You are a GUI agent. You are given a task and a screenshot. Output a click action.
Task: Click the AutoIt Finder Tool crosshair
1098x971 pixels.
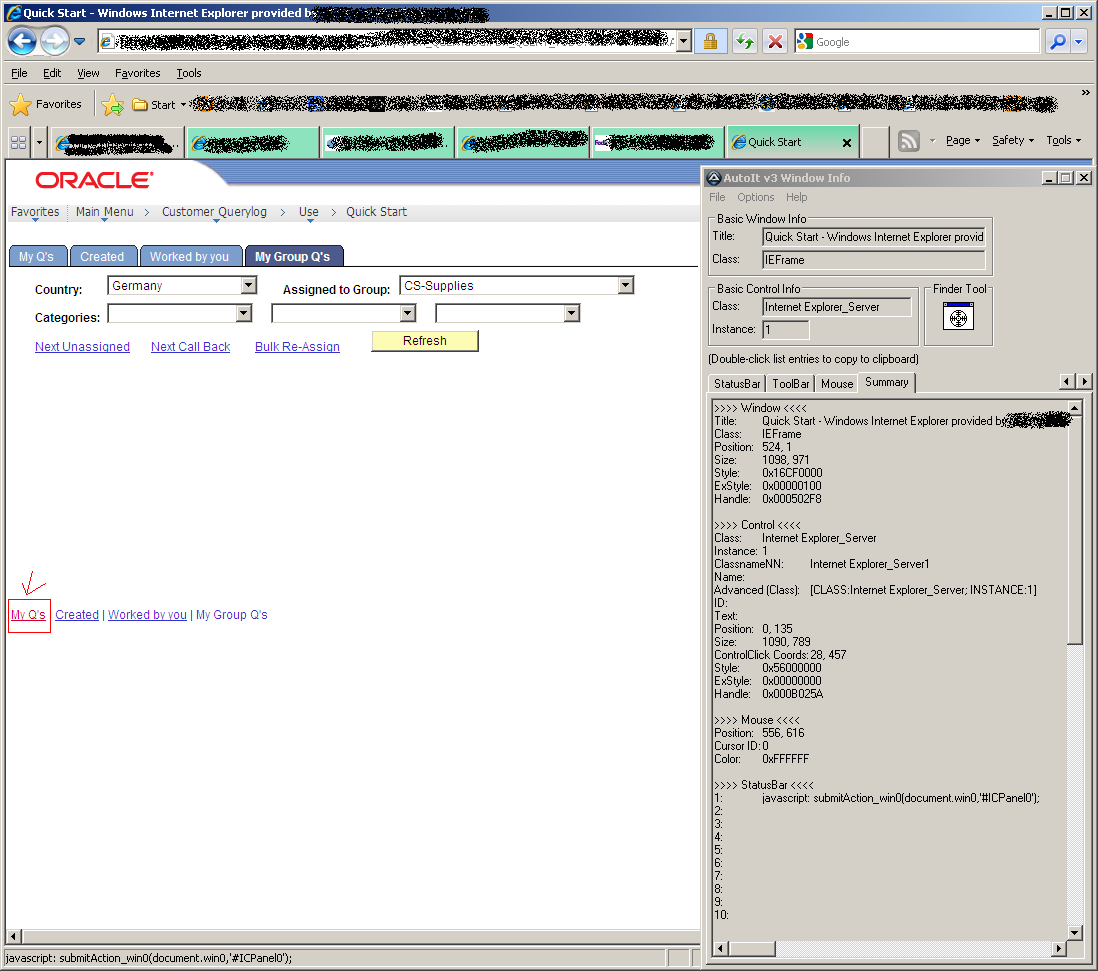(957, 317)
